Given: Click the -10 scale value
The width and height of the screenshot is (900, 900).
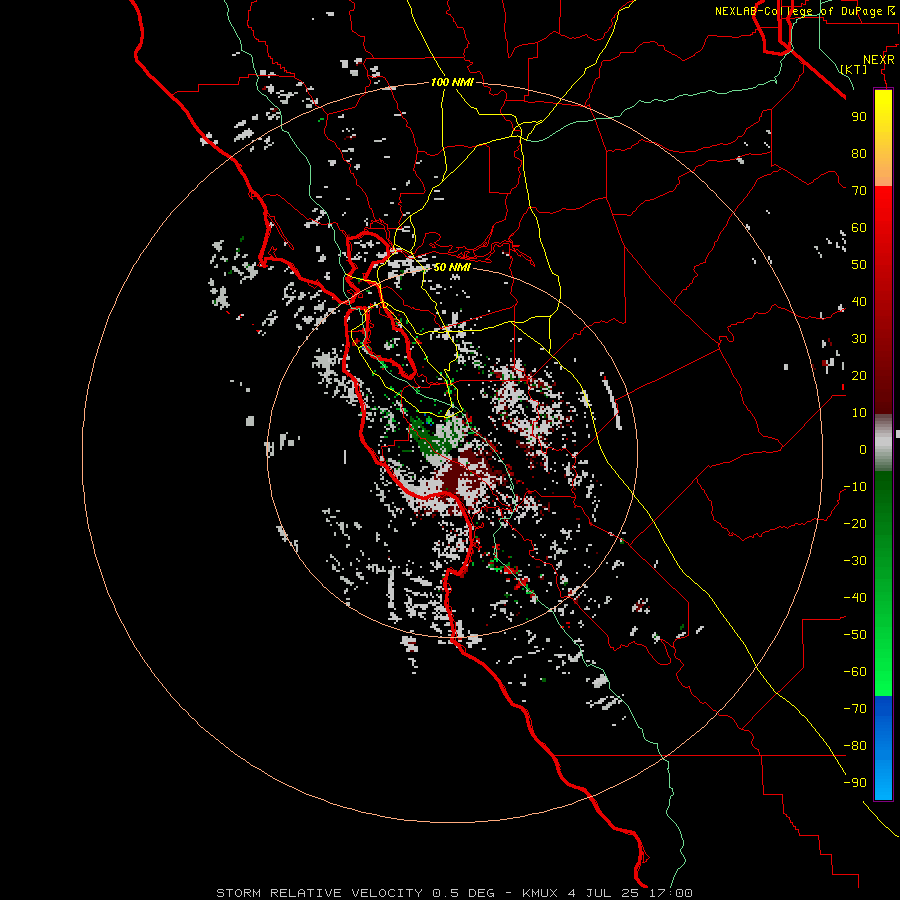Looking at the screenshot, I should pos(855,487).
